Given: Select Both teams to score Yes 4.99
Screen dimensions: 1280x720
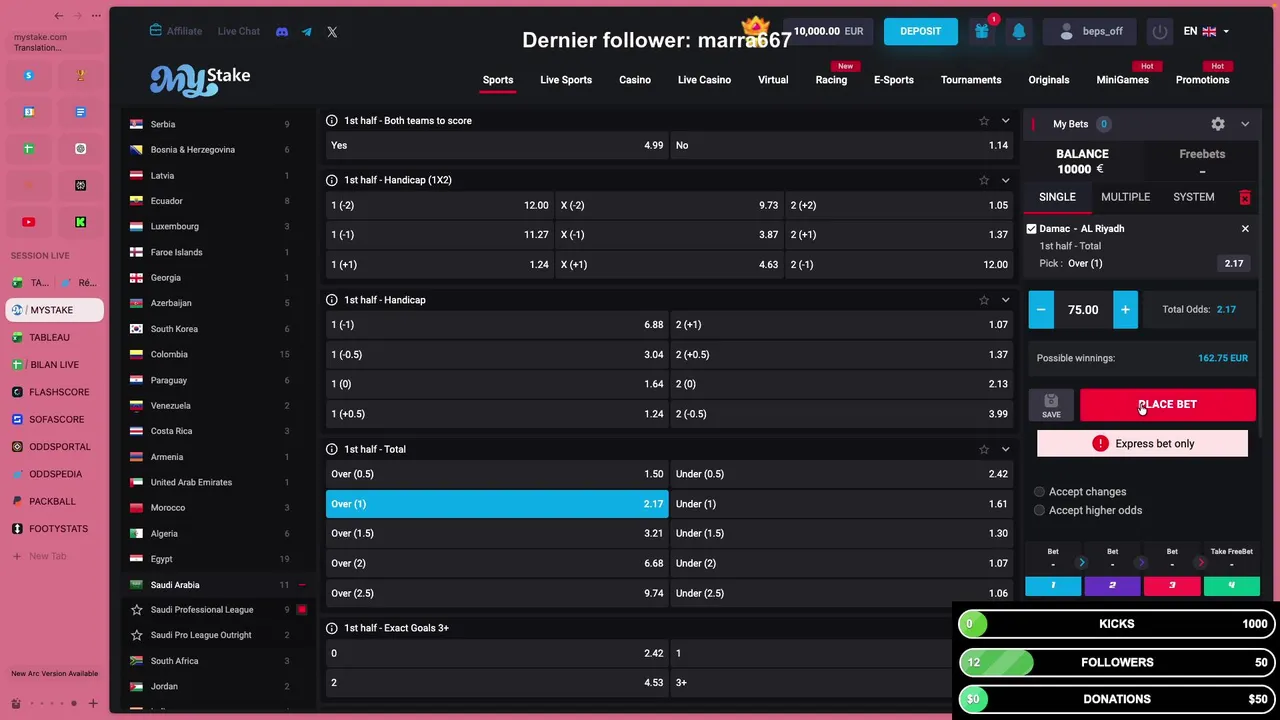Looking at the screenshot, I should tap(497, 145).
